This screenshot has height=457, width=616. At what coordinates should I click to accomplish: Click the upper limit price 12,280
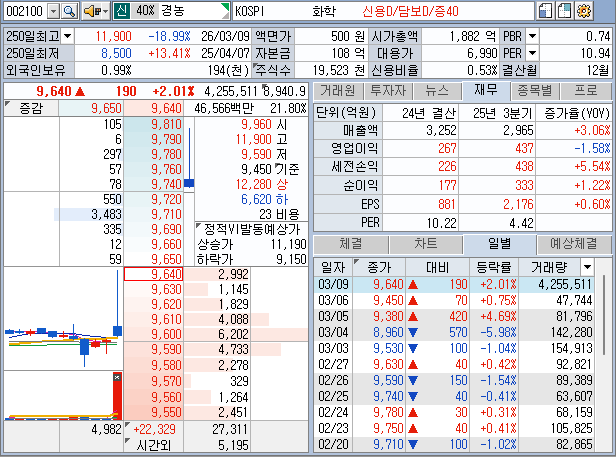(254, 184)
